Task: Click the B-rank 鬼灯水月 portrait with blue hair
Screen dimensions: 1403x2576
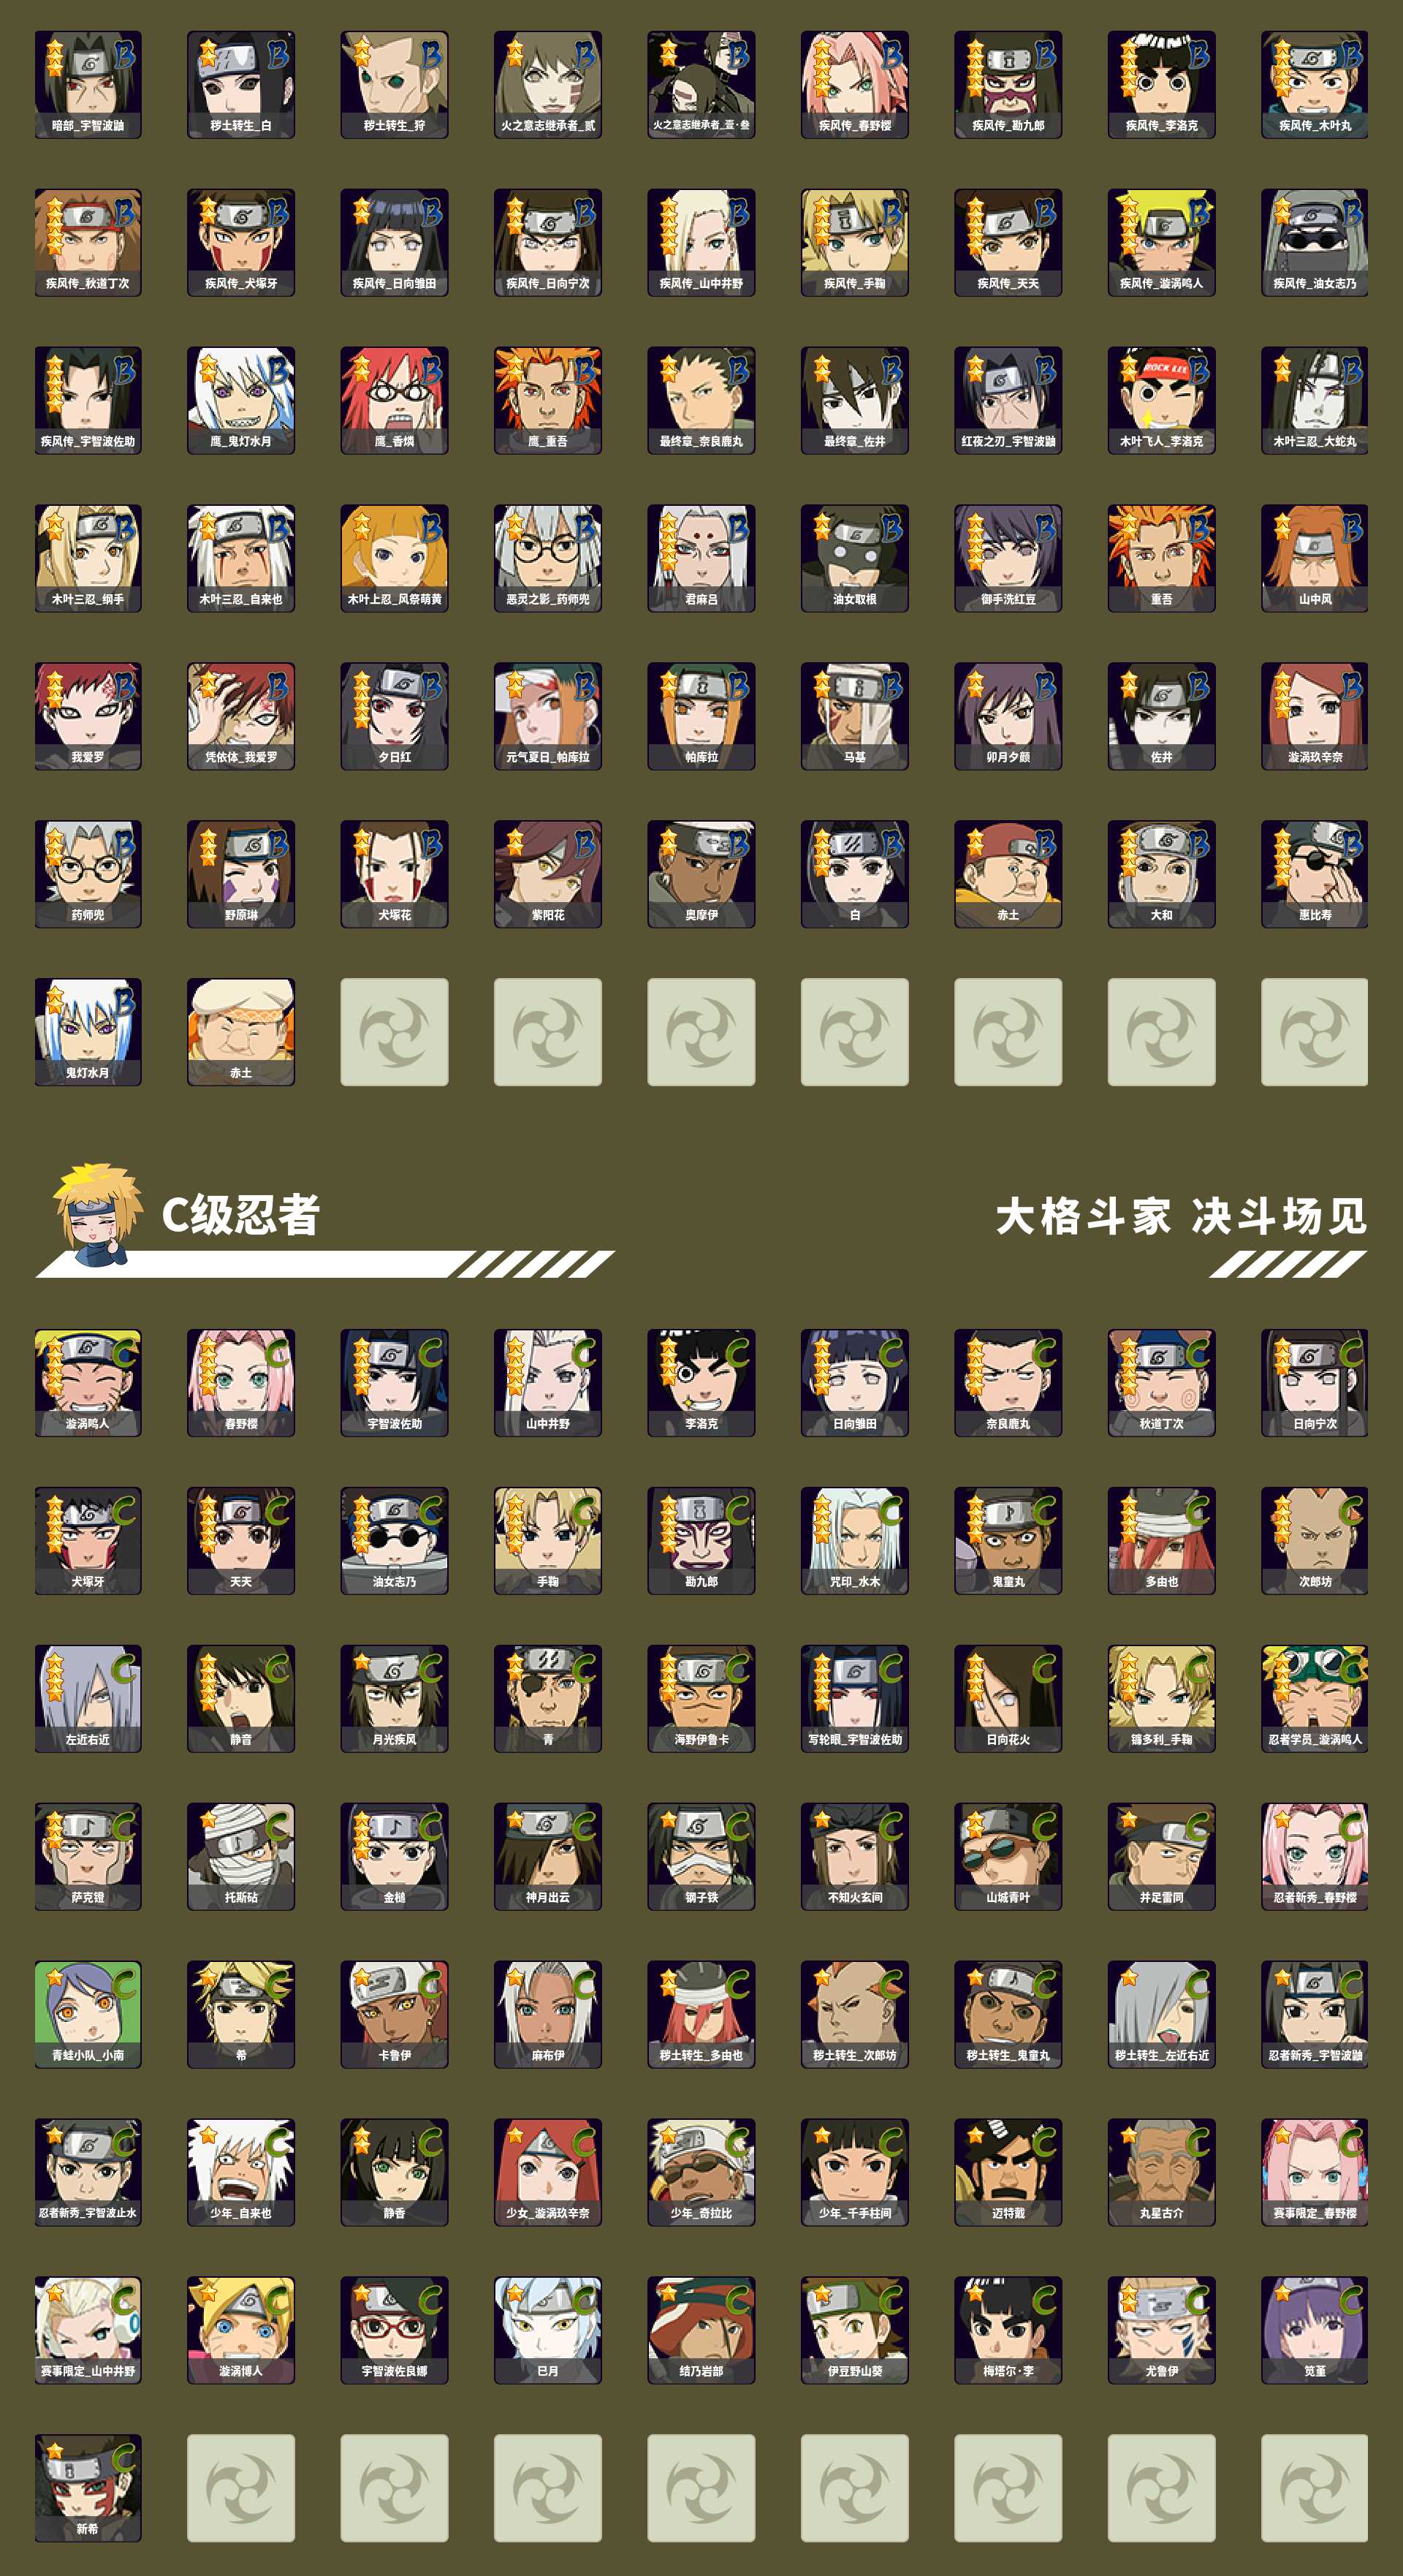Action: [x=88, y=1032]
